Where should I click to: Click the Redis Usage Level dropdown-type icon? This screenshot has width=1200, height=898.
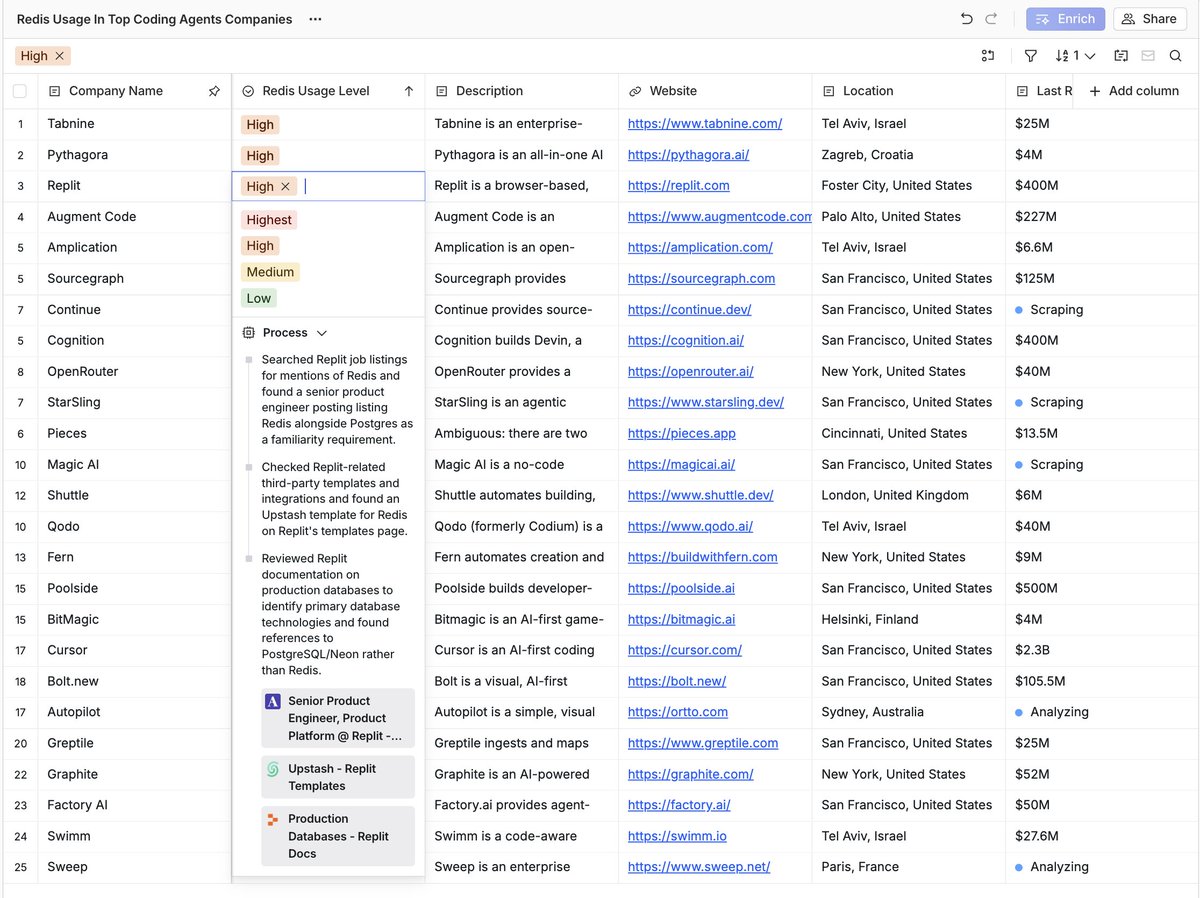248,91
